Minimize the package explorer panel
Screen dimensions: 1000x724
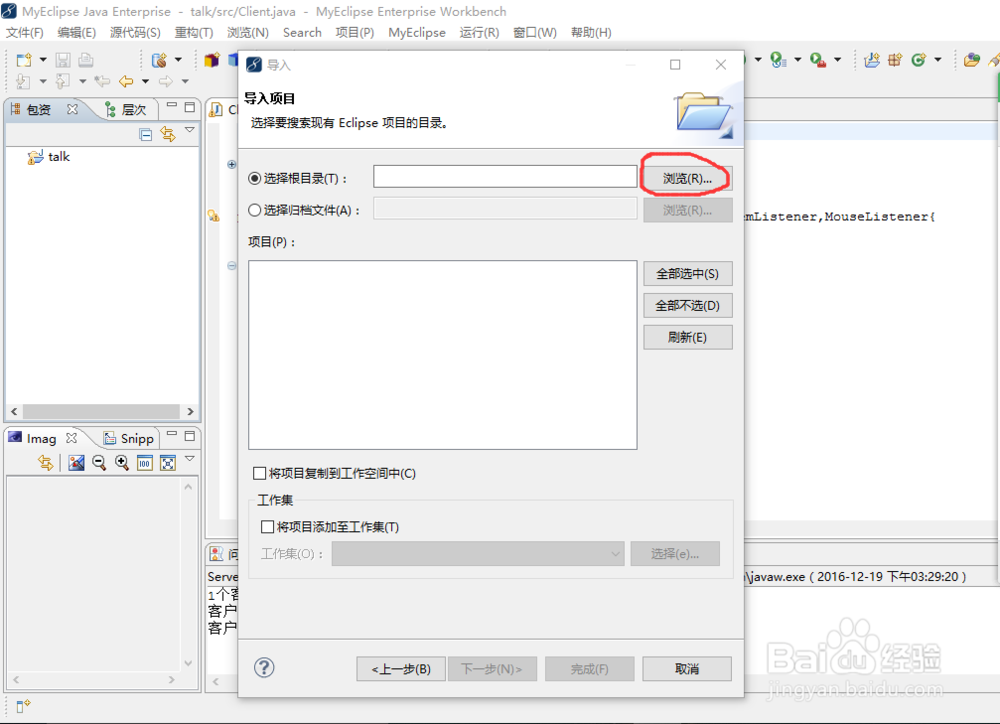click(x=172, y=107)
